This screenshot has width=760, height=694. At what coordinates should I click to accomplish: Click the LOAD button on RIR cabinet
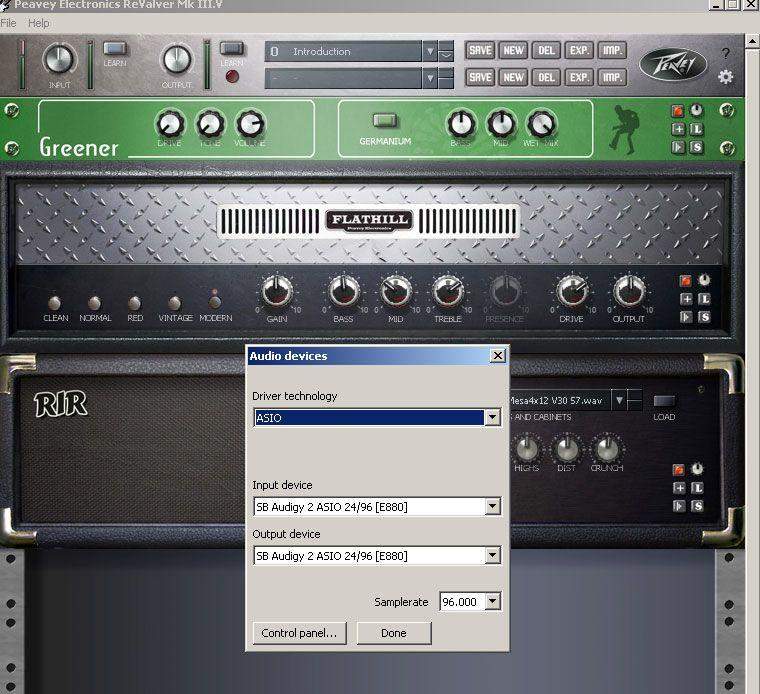click(664, 401)
